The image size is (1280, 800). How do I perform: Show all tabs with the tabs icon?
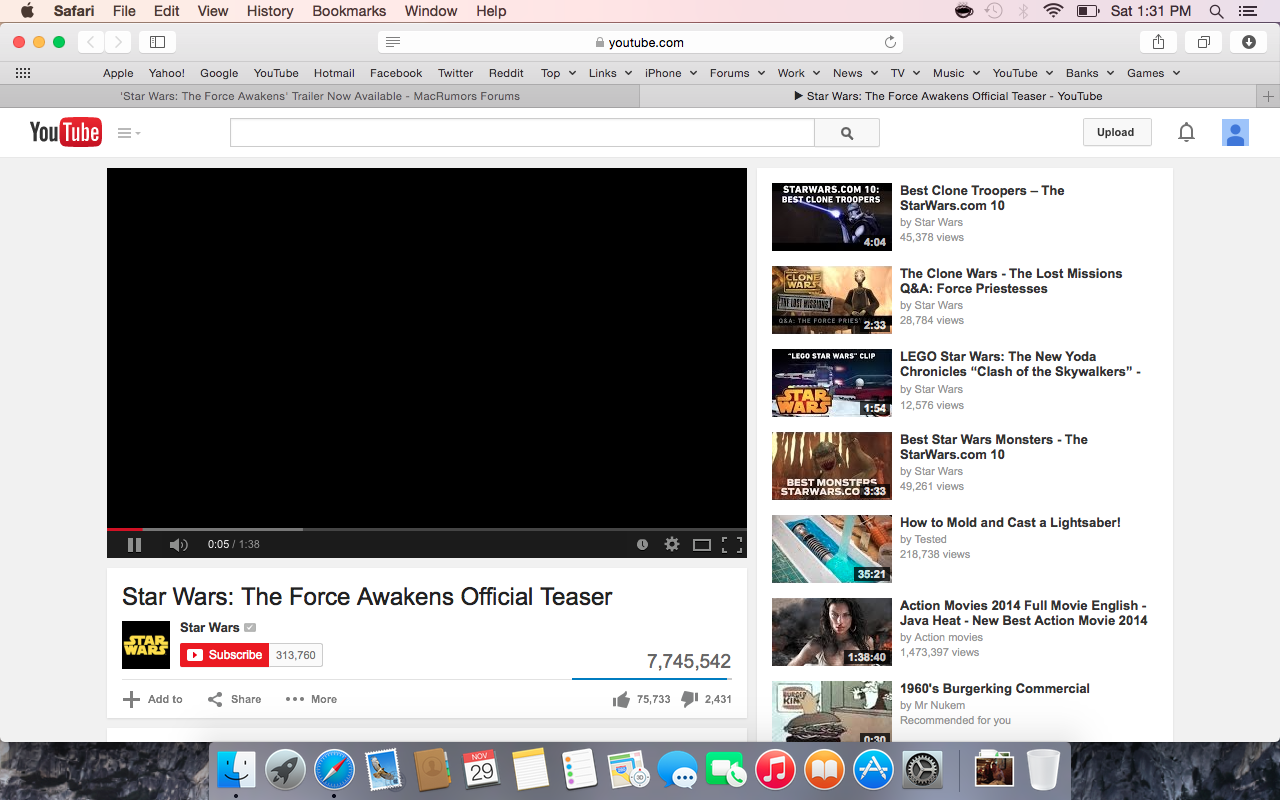pyautogui.click(x=1204, y=42)
